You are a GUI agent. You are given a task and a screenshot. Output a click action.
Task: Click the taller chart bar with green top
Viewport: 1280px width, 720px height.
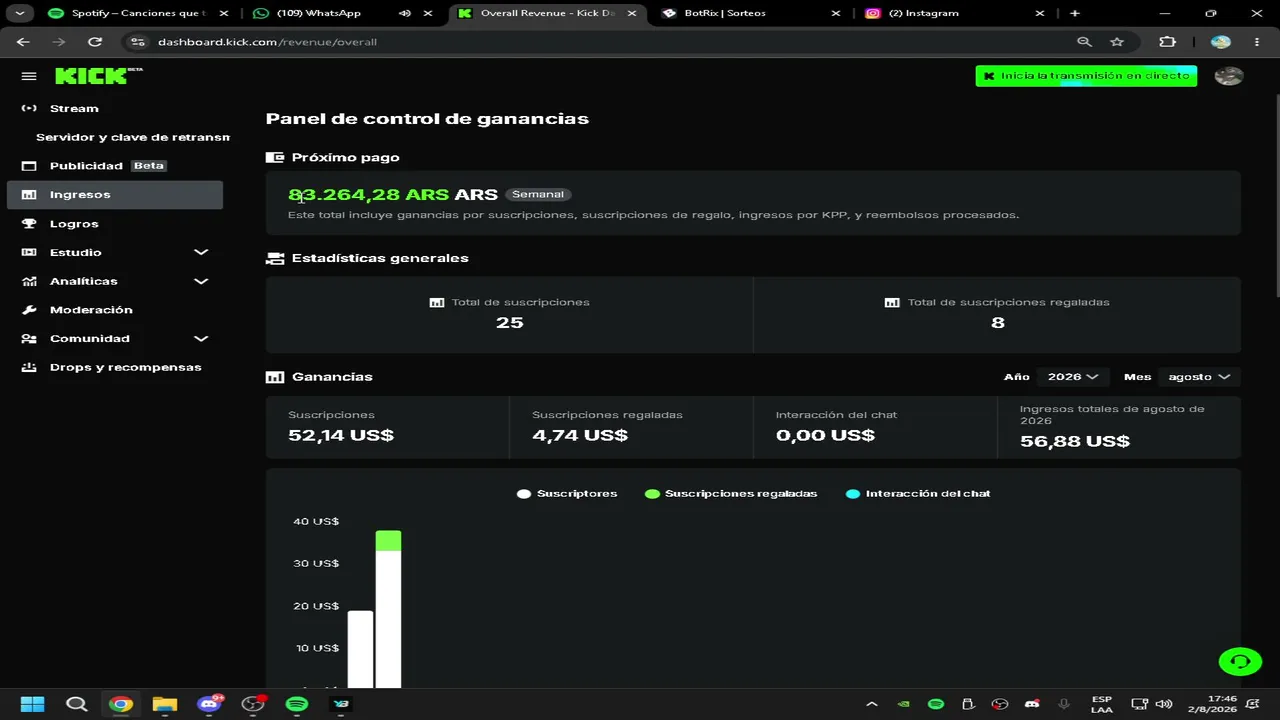pos(388,609)
